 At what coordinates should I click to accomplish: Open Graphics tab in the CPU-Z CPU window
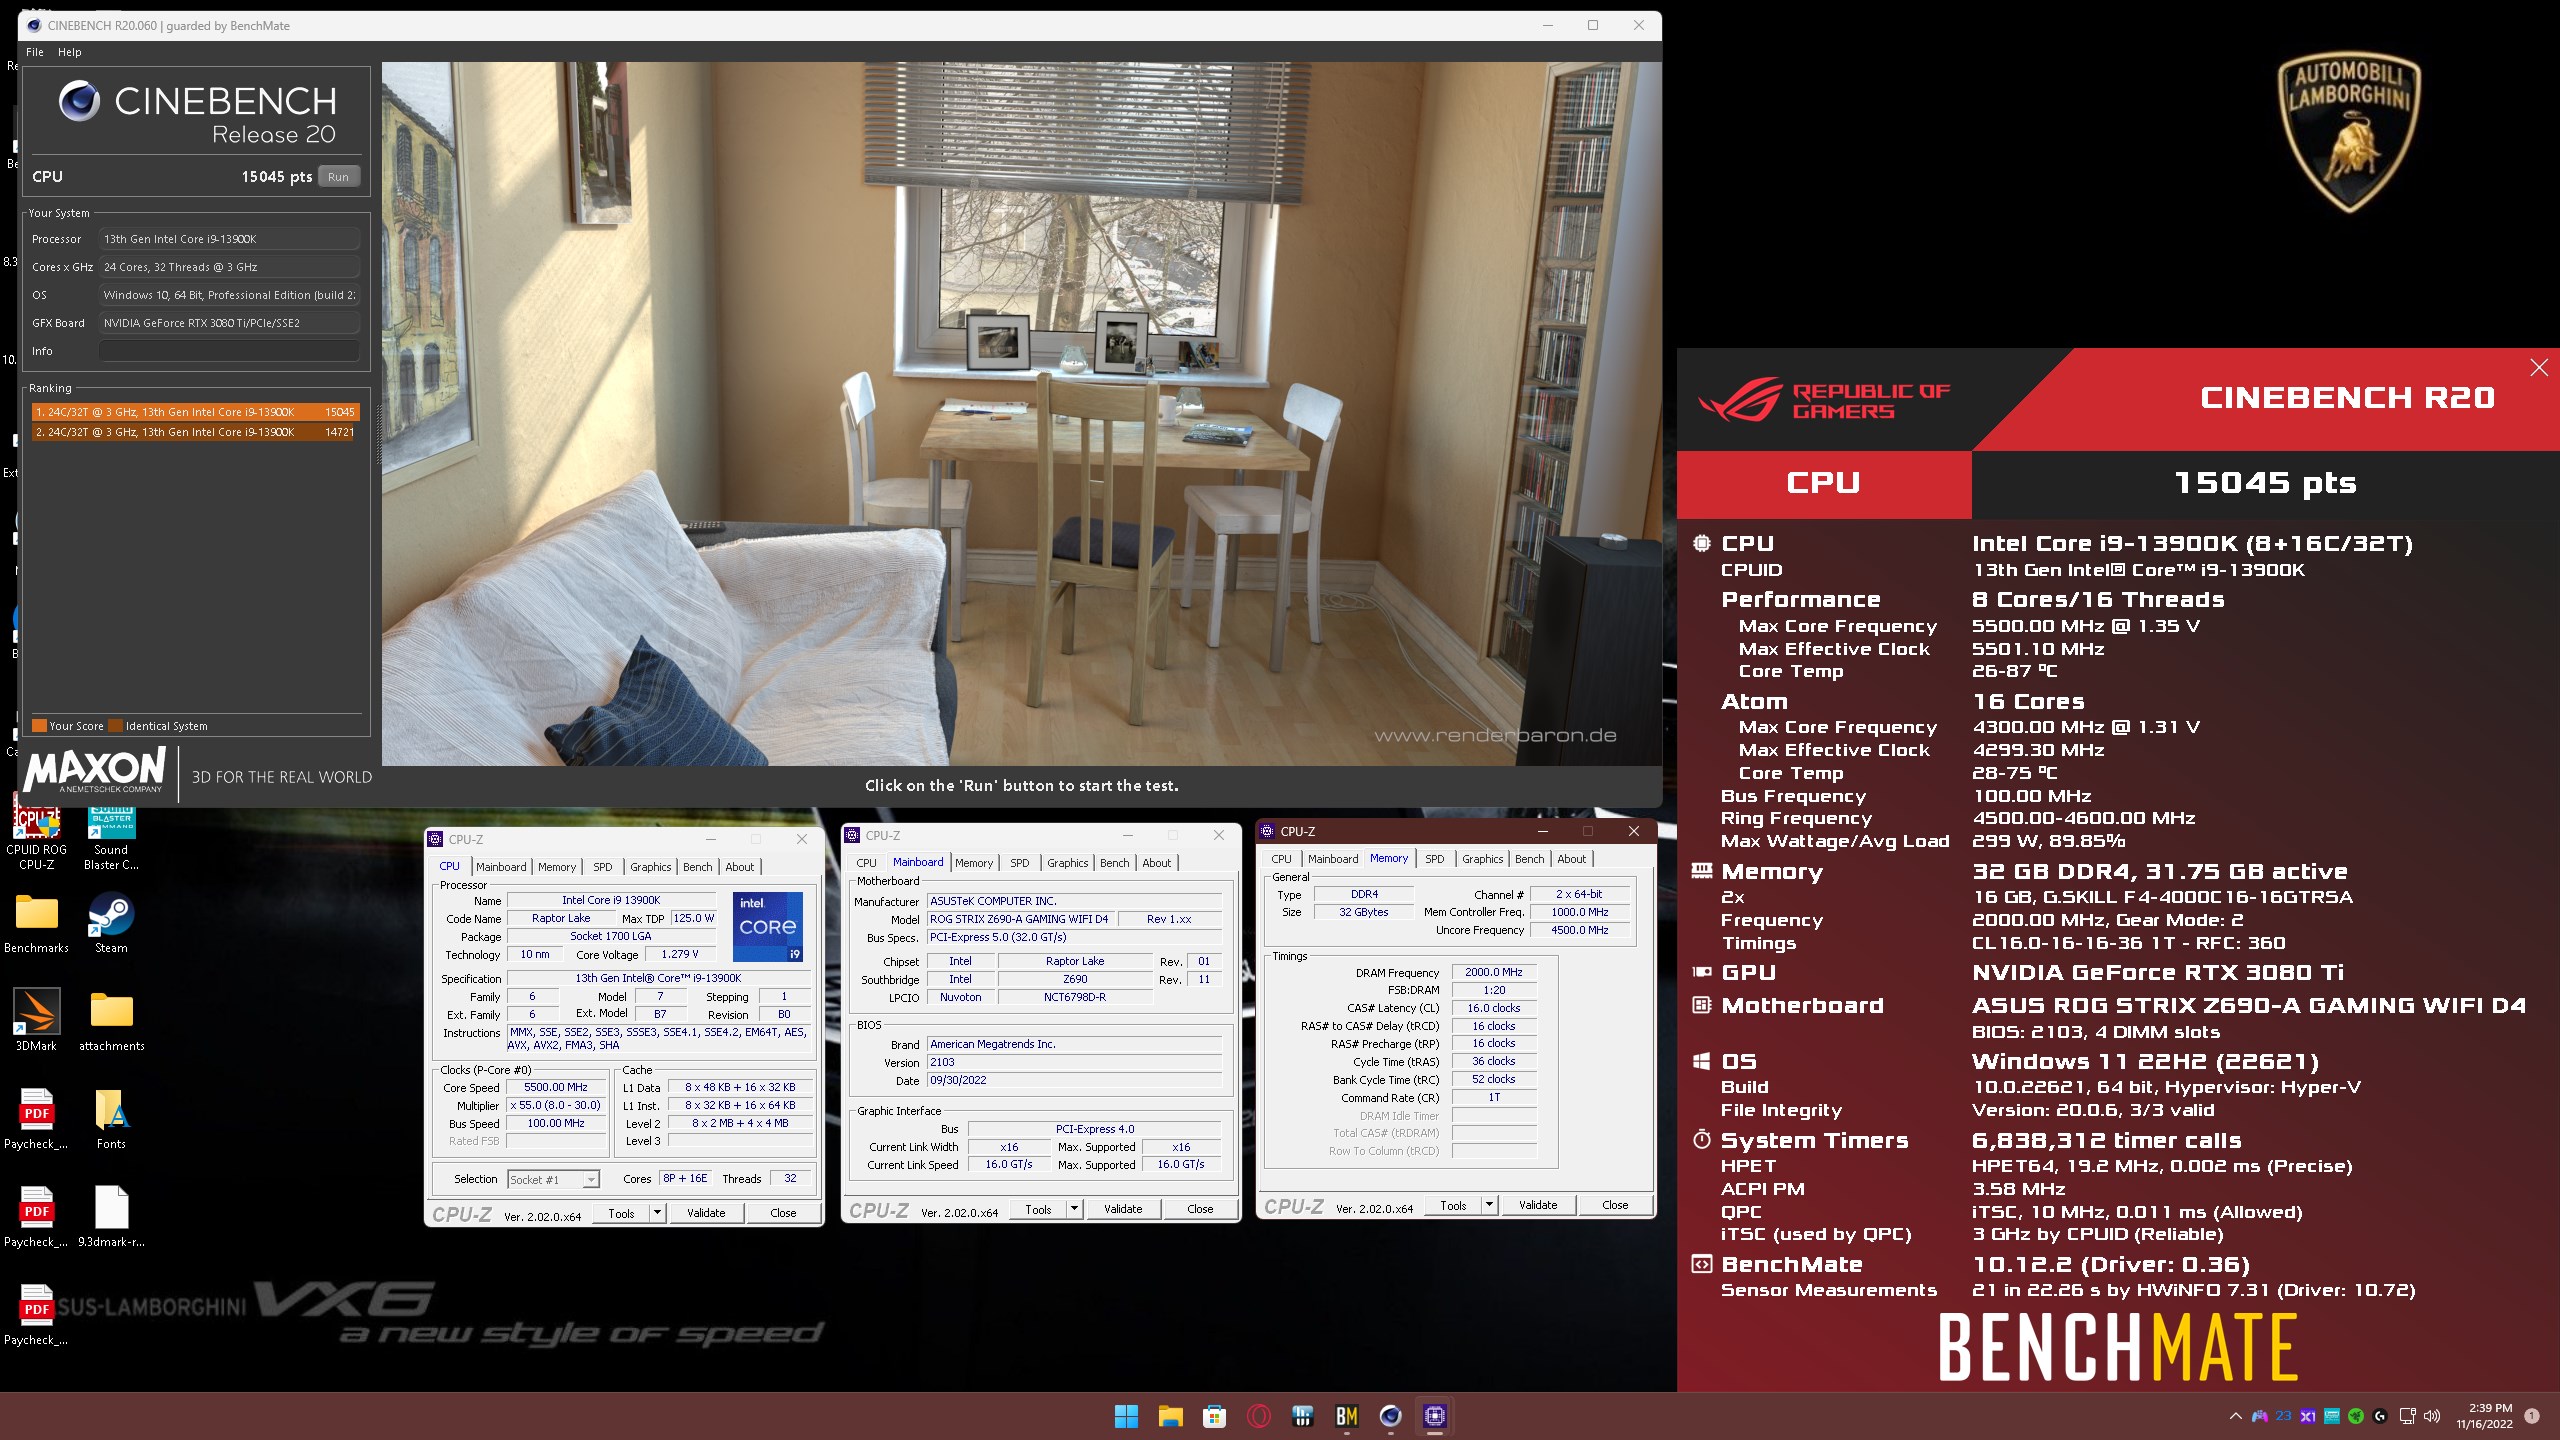point(651,867)
